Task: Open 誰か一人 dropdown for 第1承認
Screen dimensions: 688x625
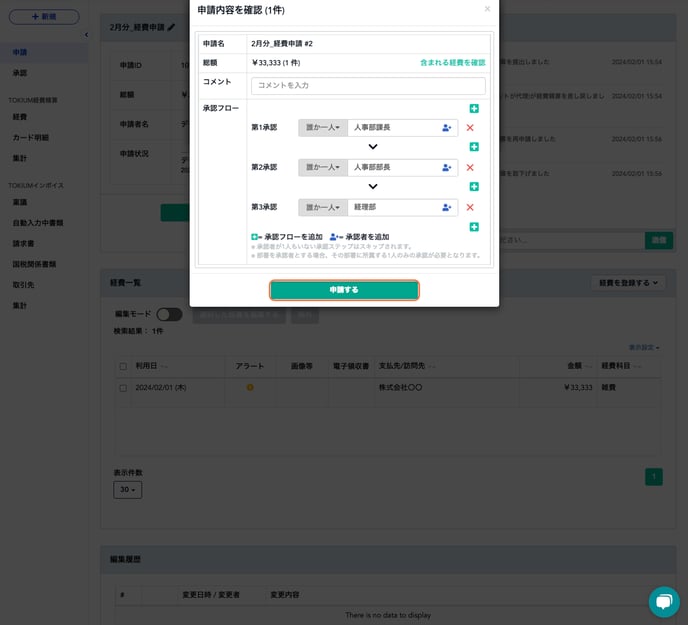Action: point(323,128)
